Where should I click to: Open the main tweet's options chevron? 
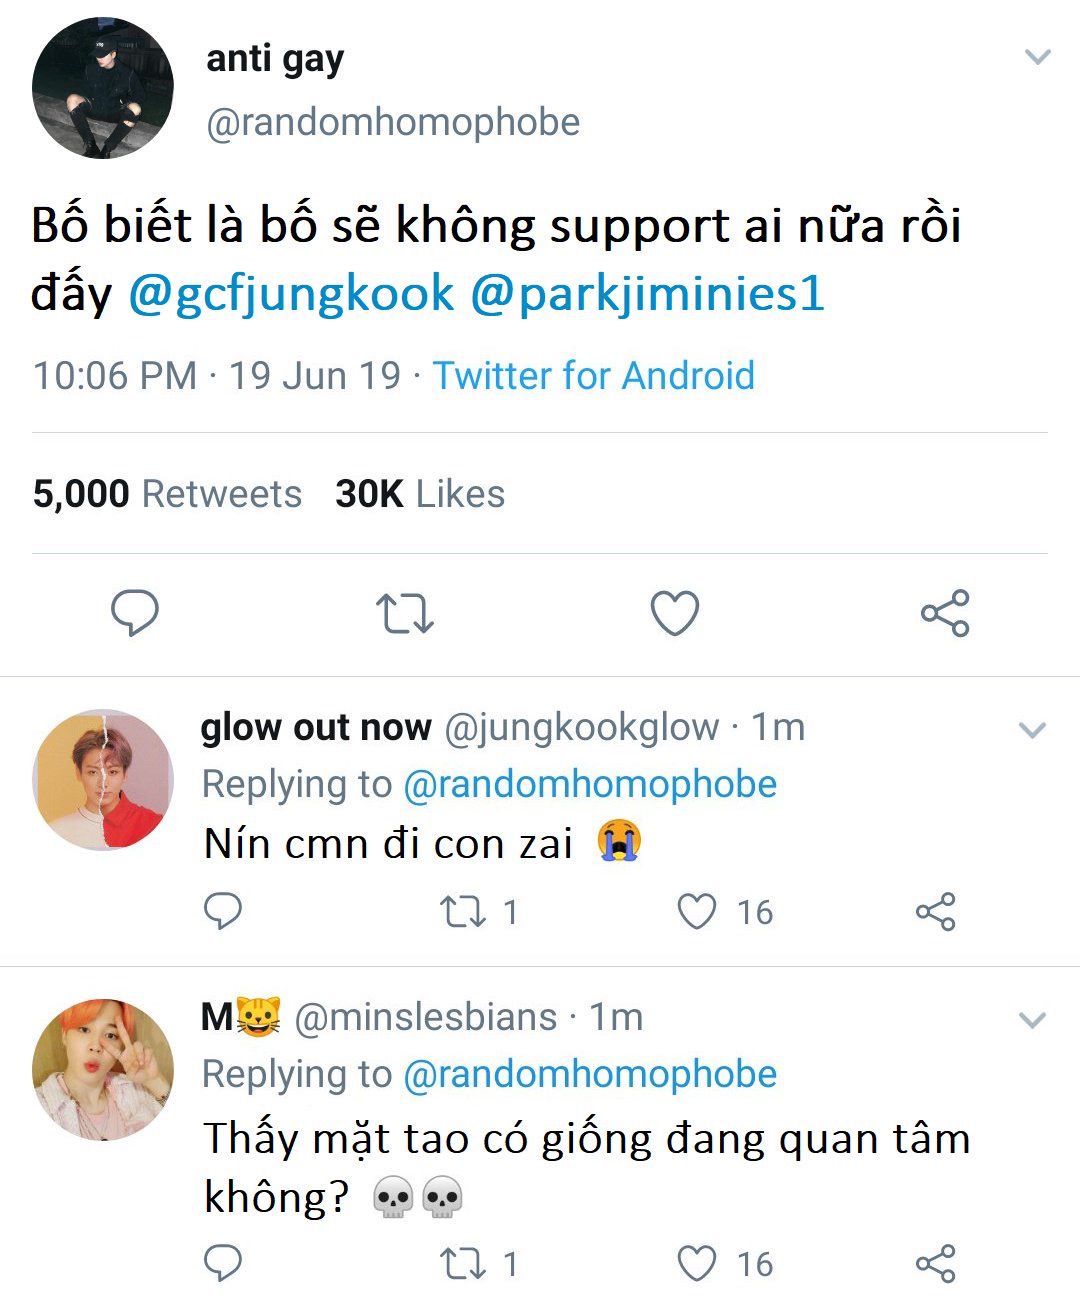pyautogui.click(x=1038, y=57)
